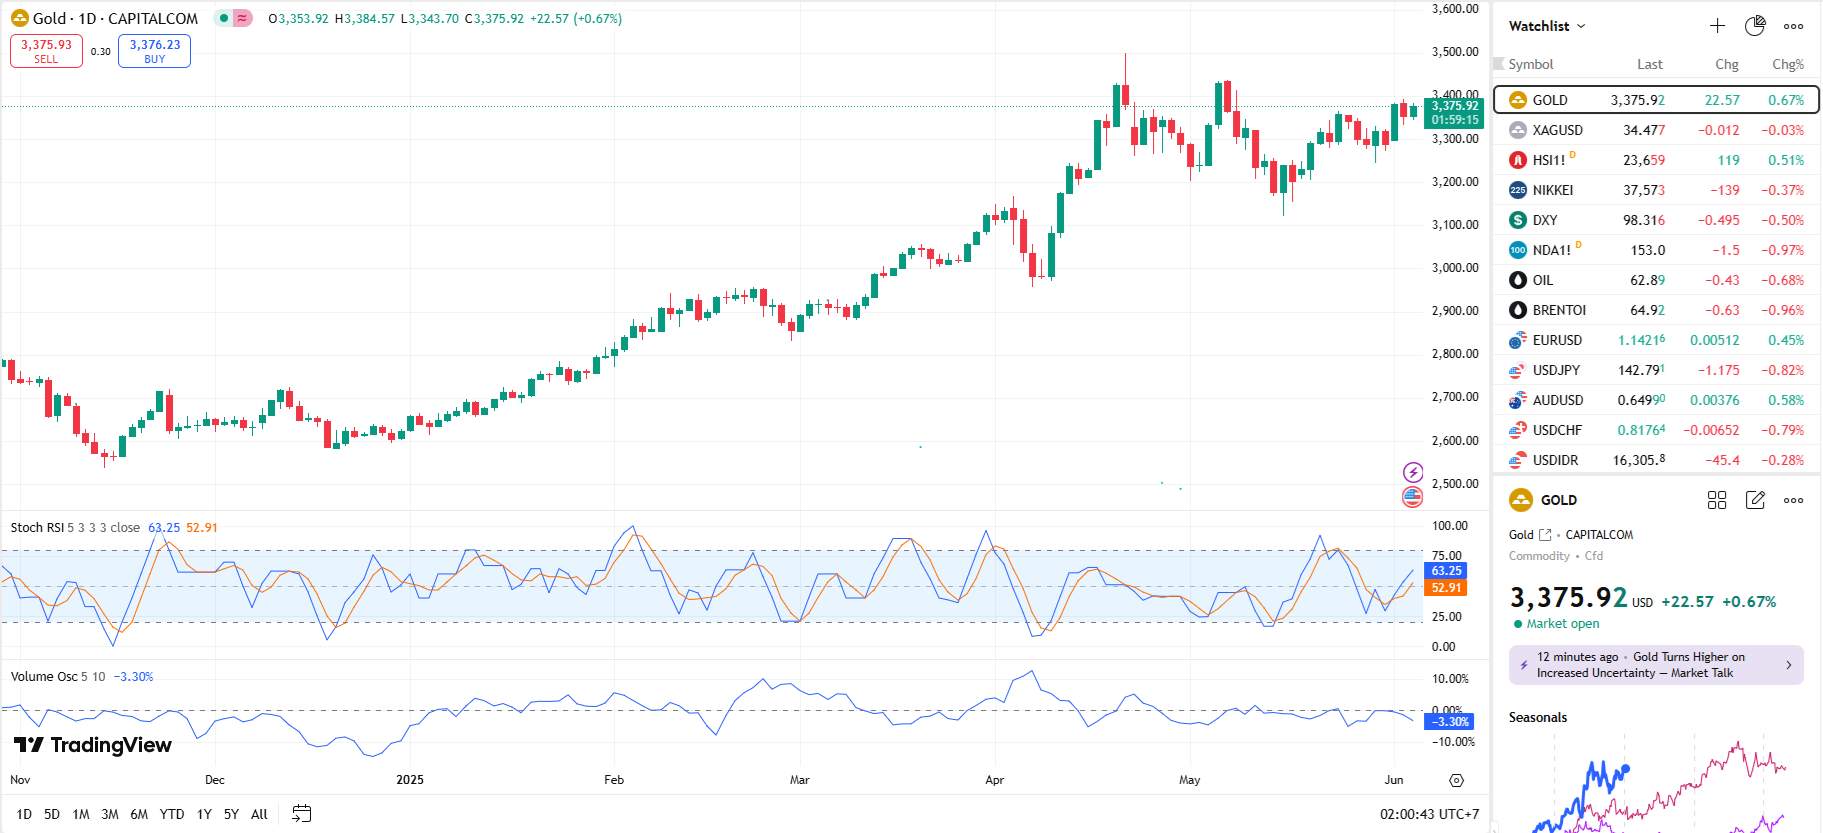Select the 6M time range
This screenshot has height=833, width=1823.
[139, 814]
